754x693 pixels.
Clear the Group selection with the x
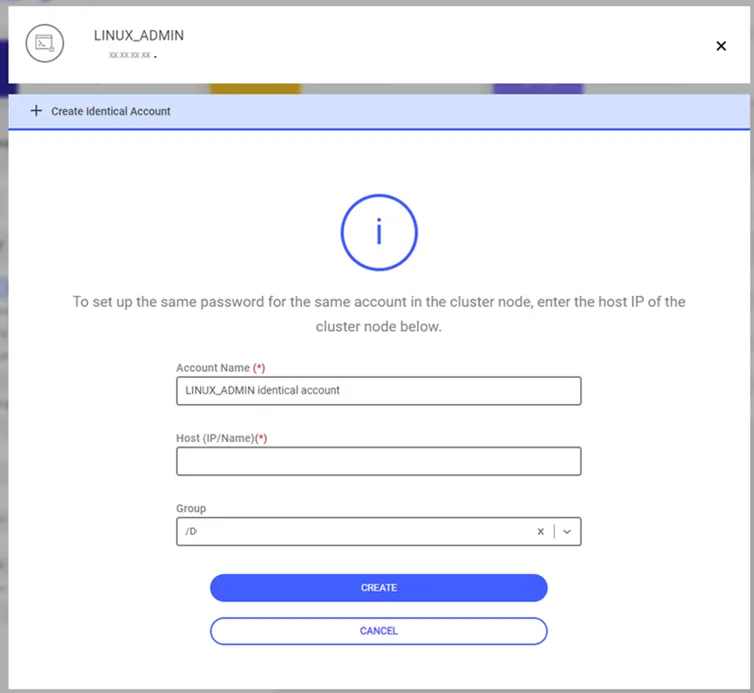(540, 531)
